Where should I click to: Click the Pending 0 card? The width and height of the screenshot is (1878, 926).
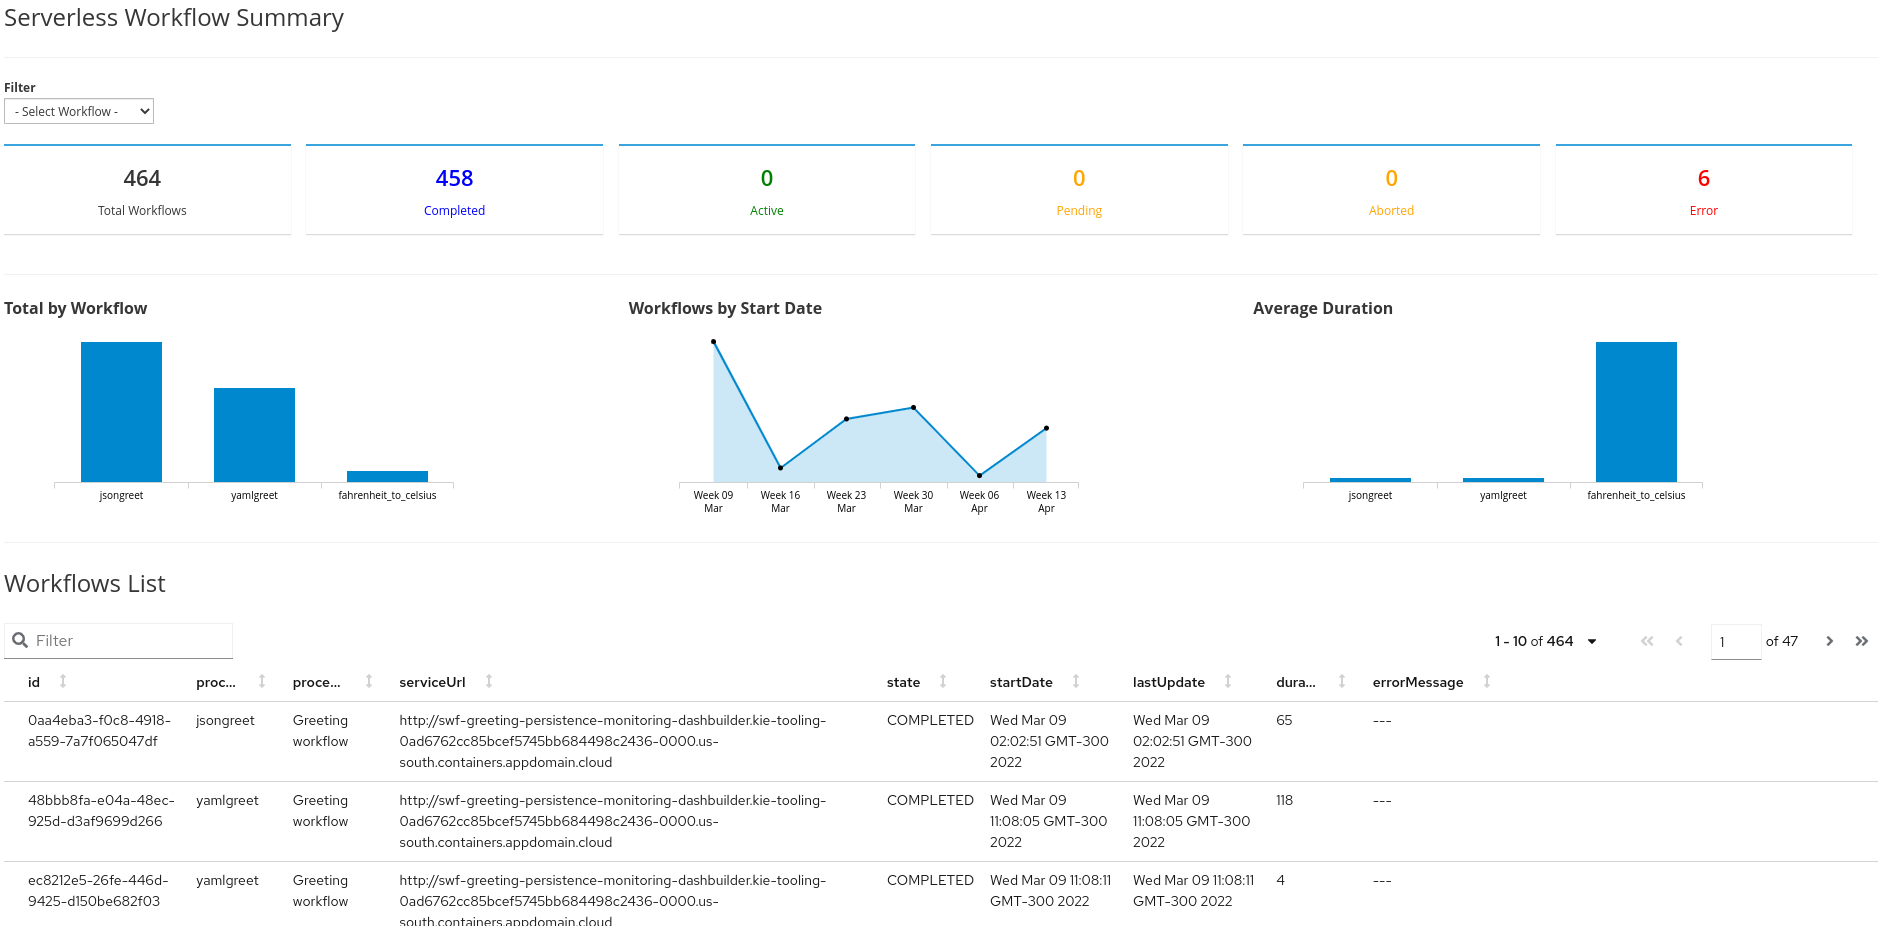[1079, 190]
